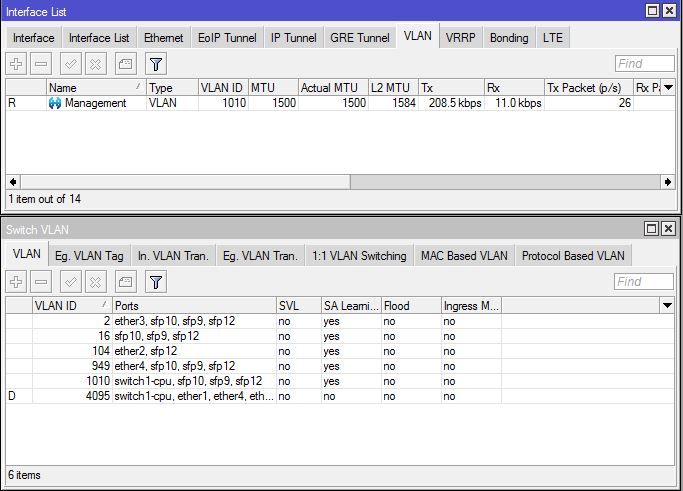Image resolution: width=683 pixels, height=491 pixels.
Task: Click Comment icon in Switch VLAN toolbar
Action: (x=125, y=282)
